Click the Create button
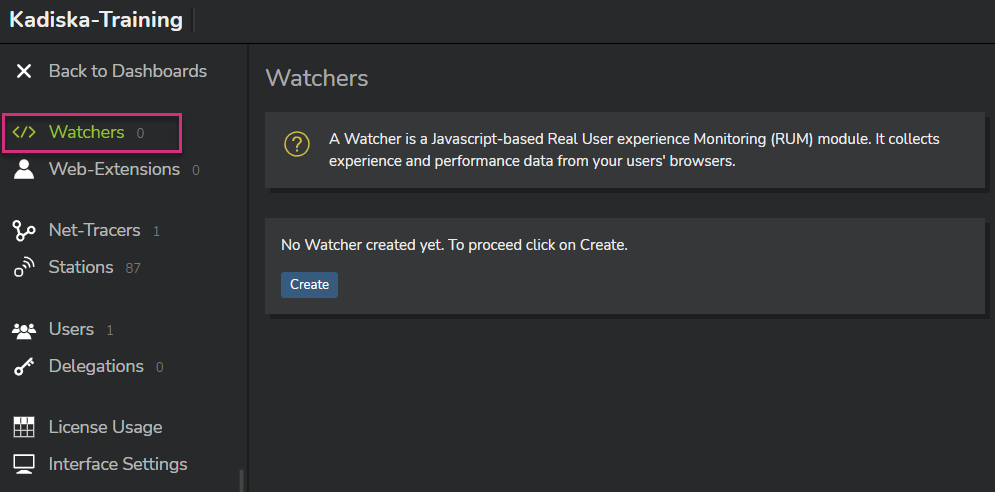The height and width of the screenshot is (492, 995). 310,285
